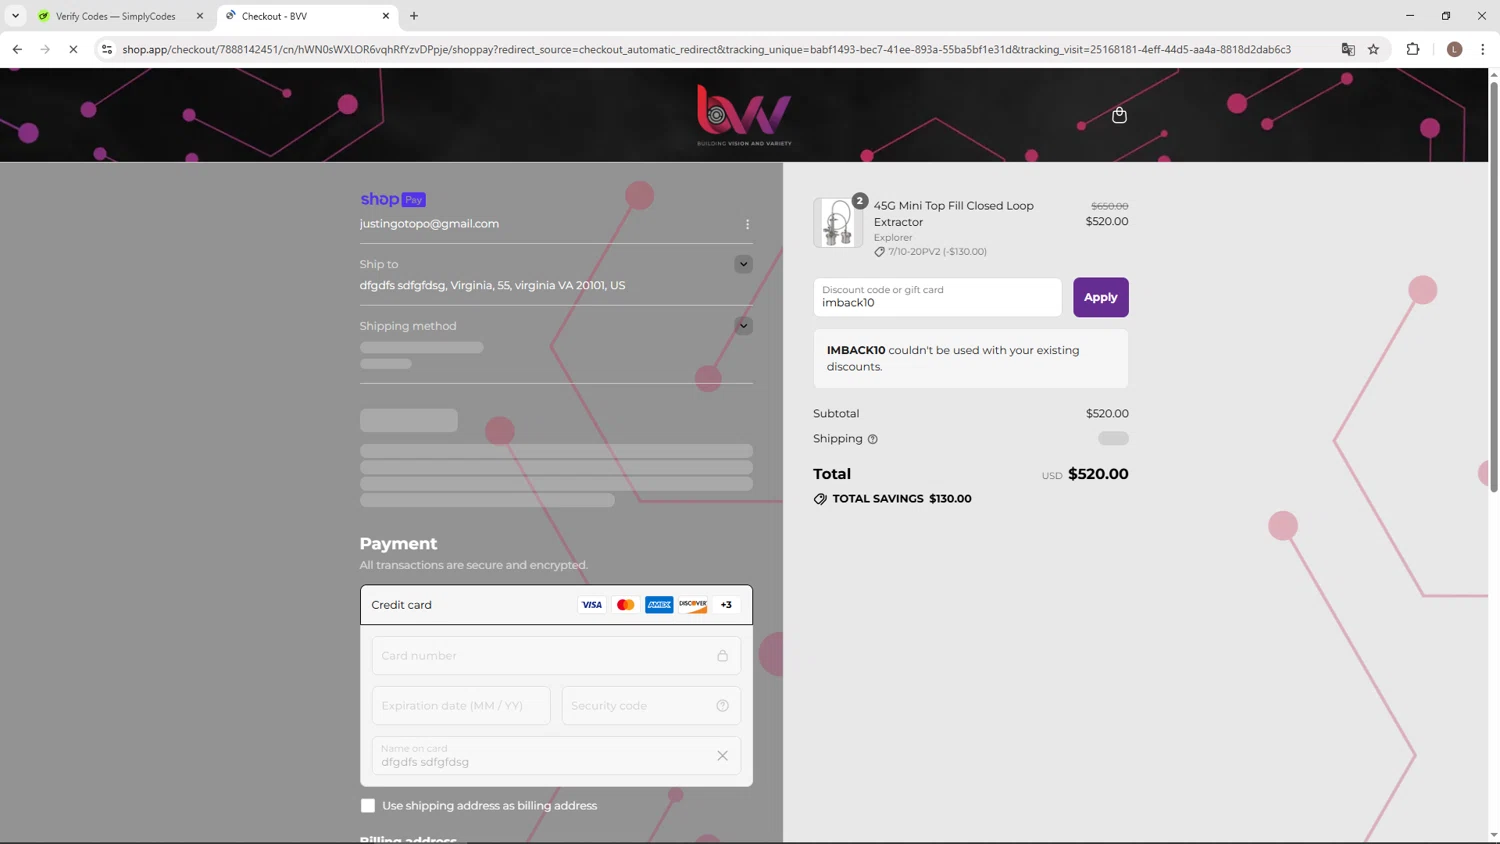Screen dimensions: 1500x844
Task: Click the discount tag icon under product
Action: click(x=879, y=252)
